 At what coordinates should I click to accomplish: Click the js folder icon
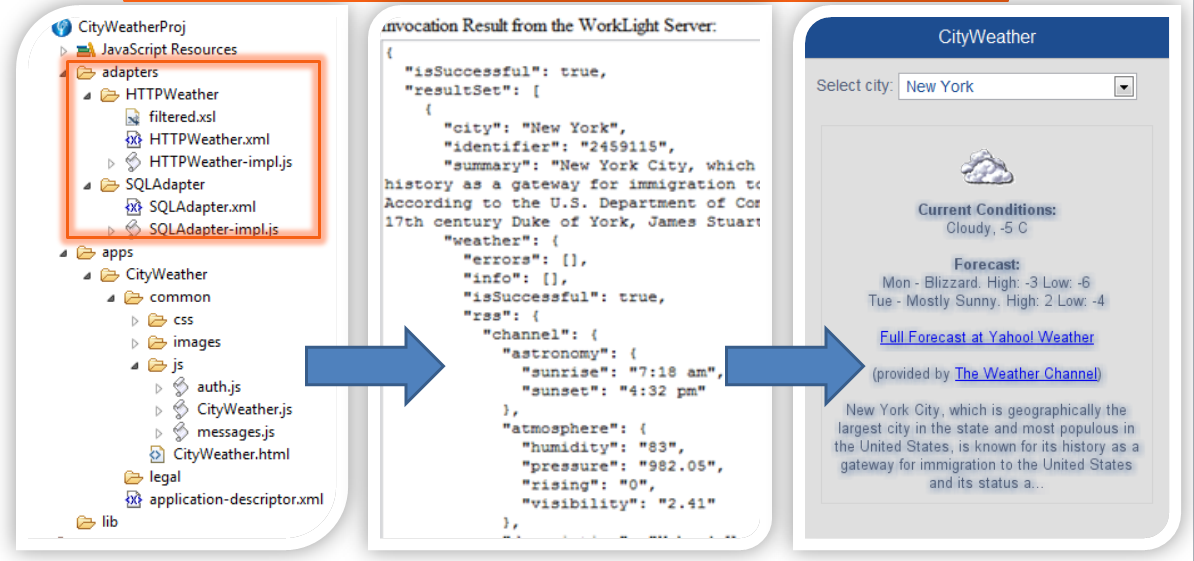click(157, 365)
